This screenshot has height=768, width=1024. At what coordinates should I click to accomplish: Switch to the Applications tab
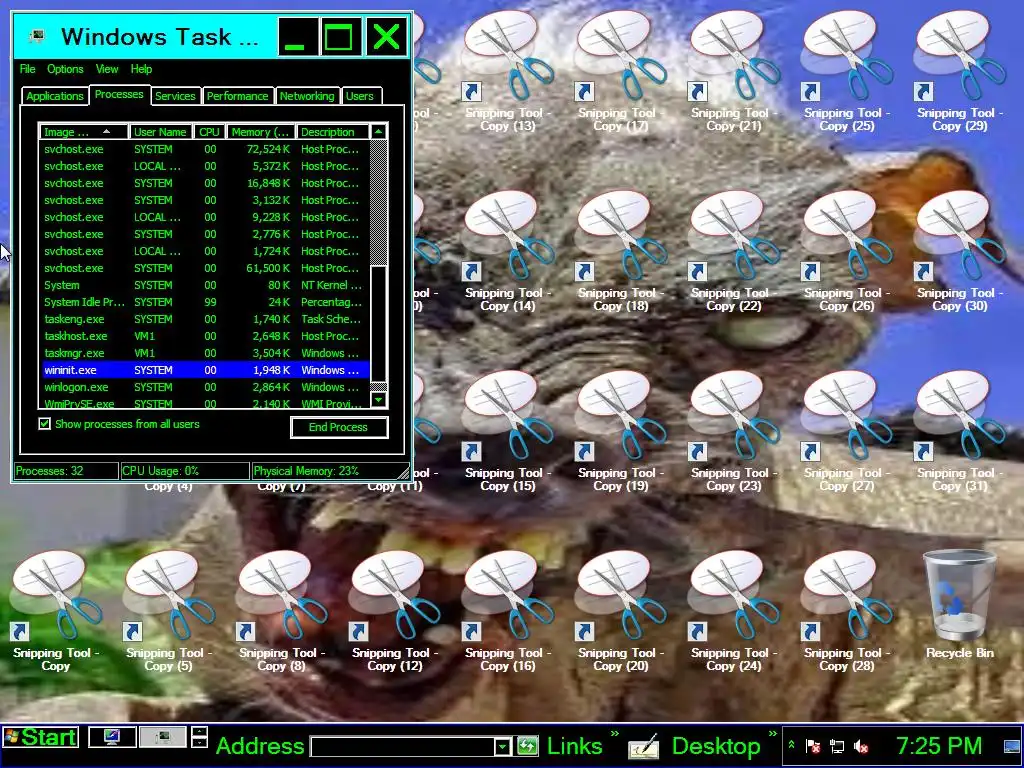pyautogui.click(x=55, y=96)
